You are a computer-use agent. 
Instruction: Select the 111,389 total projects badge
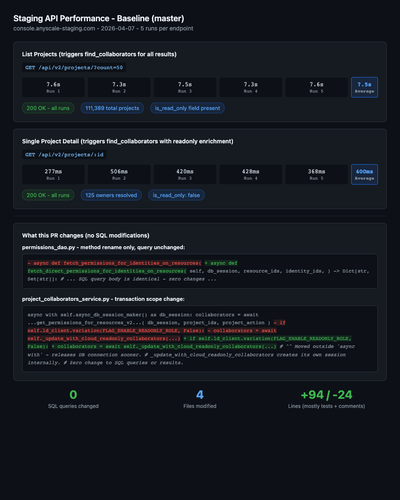pyautogui.click(x=112, y=108)
